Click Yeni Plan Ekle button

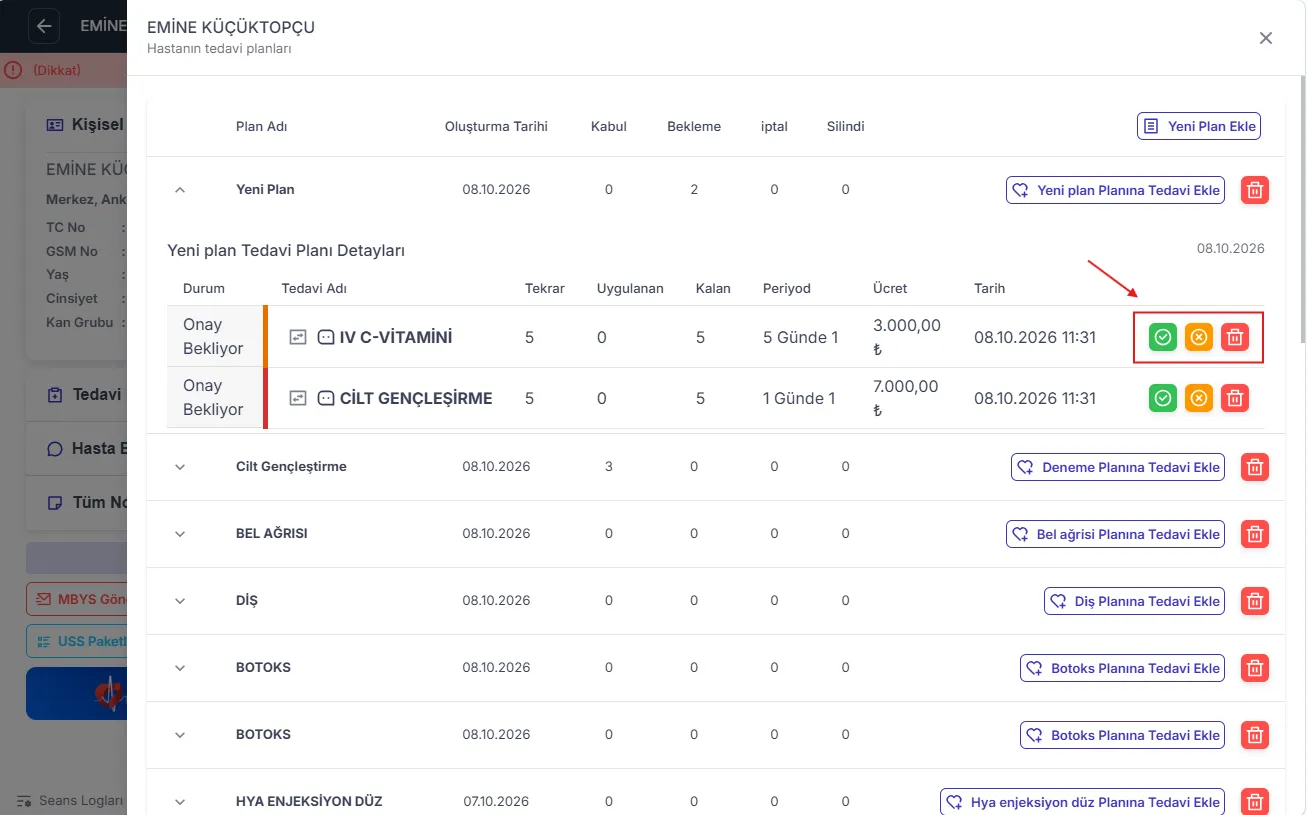pyautogui.click(x=1199, y=126)
